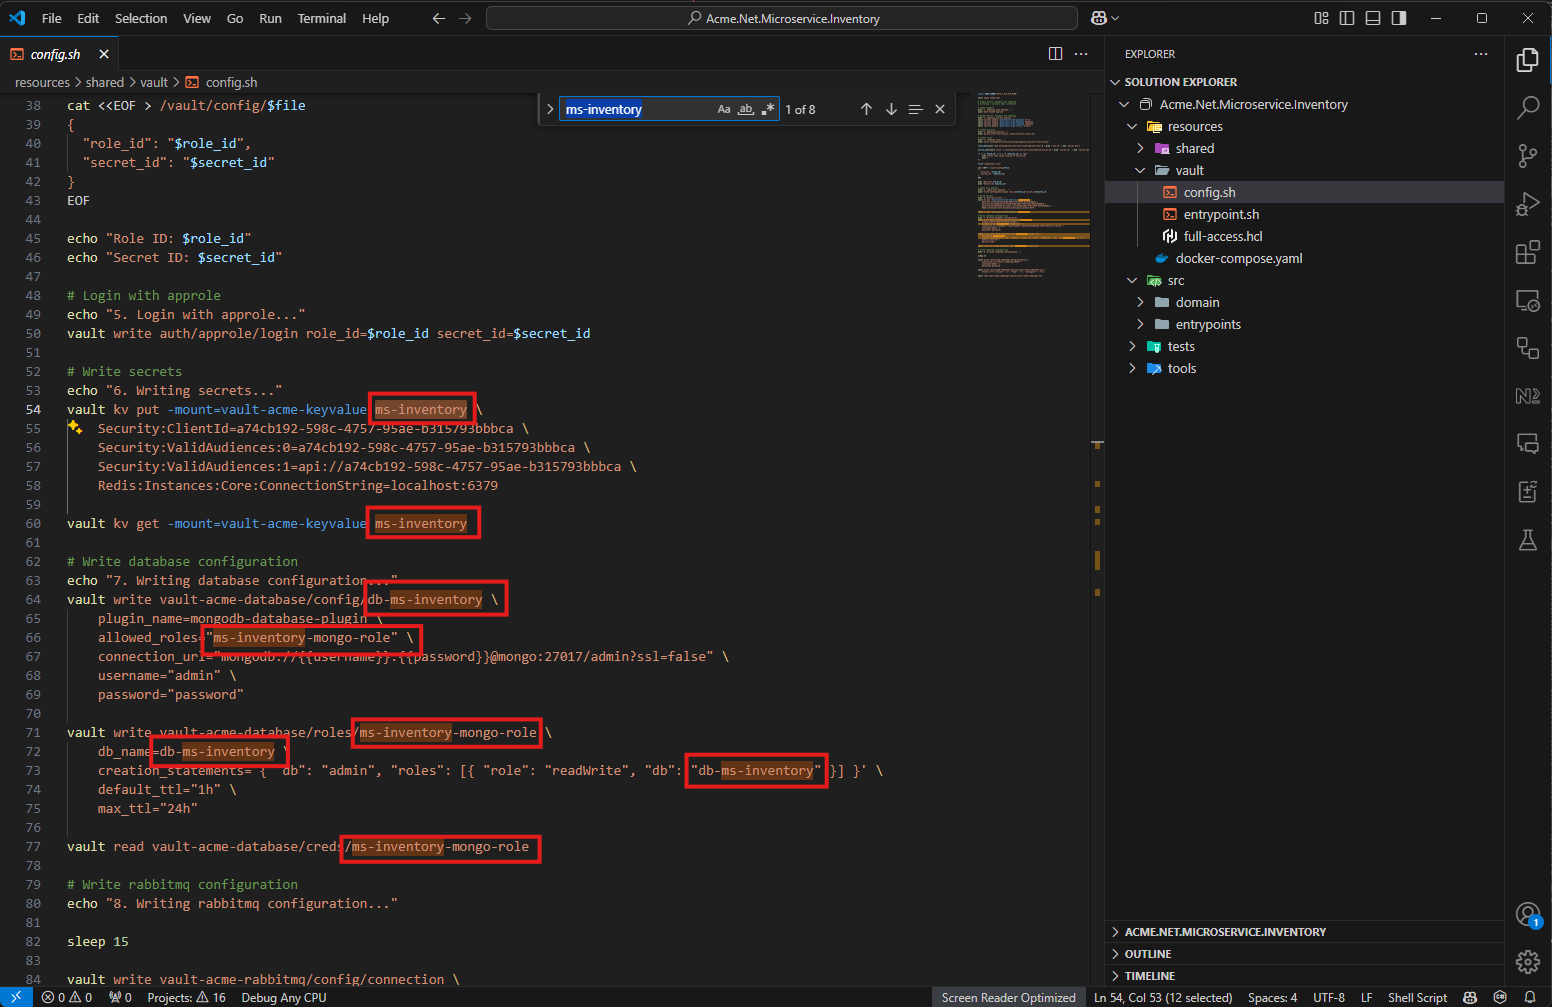1552x1007 pixels.
Task: Open the Accounts menu icon
Action: [1527, 914]
